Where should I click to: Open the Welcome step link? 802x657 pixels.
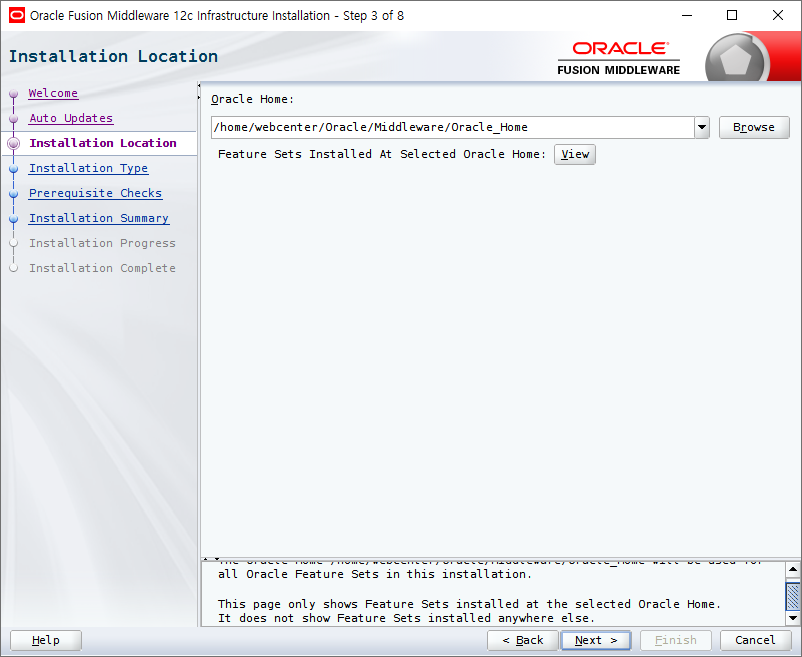[53, 93]
